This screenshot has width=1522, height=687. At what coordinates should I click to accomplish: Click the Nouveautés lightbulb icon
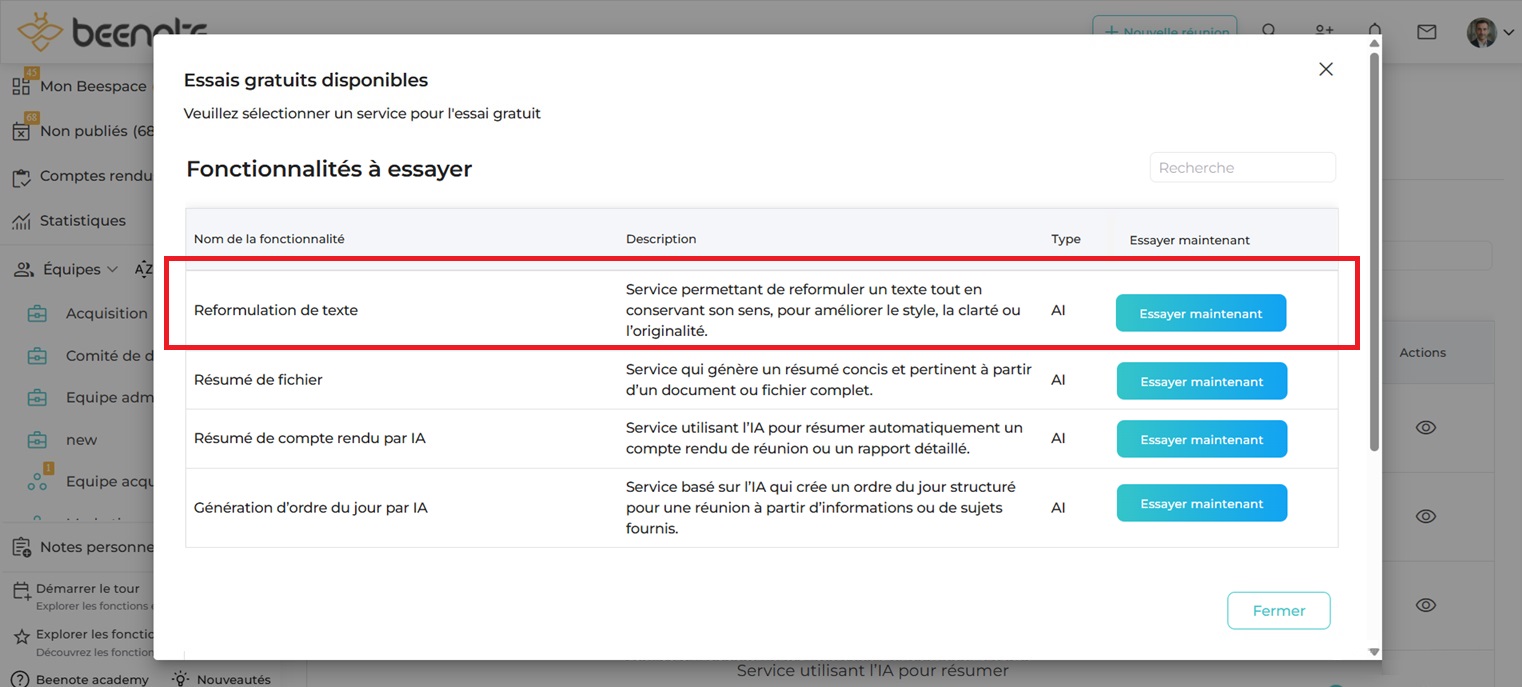[x=181, y=678]
